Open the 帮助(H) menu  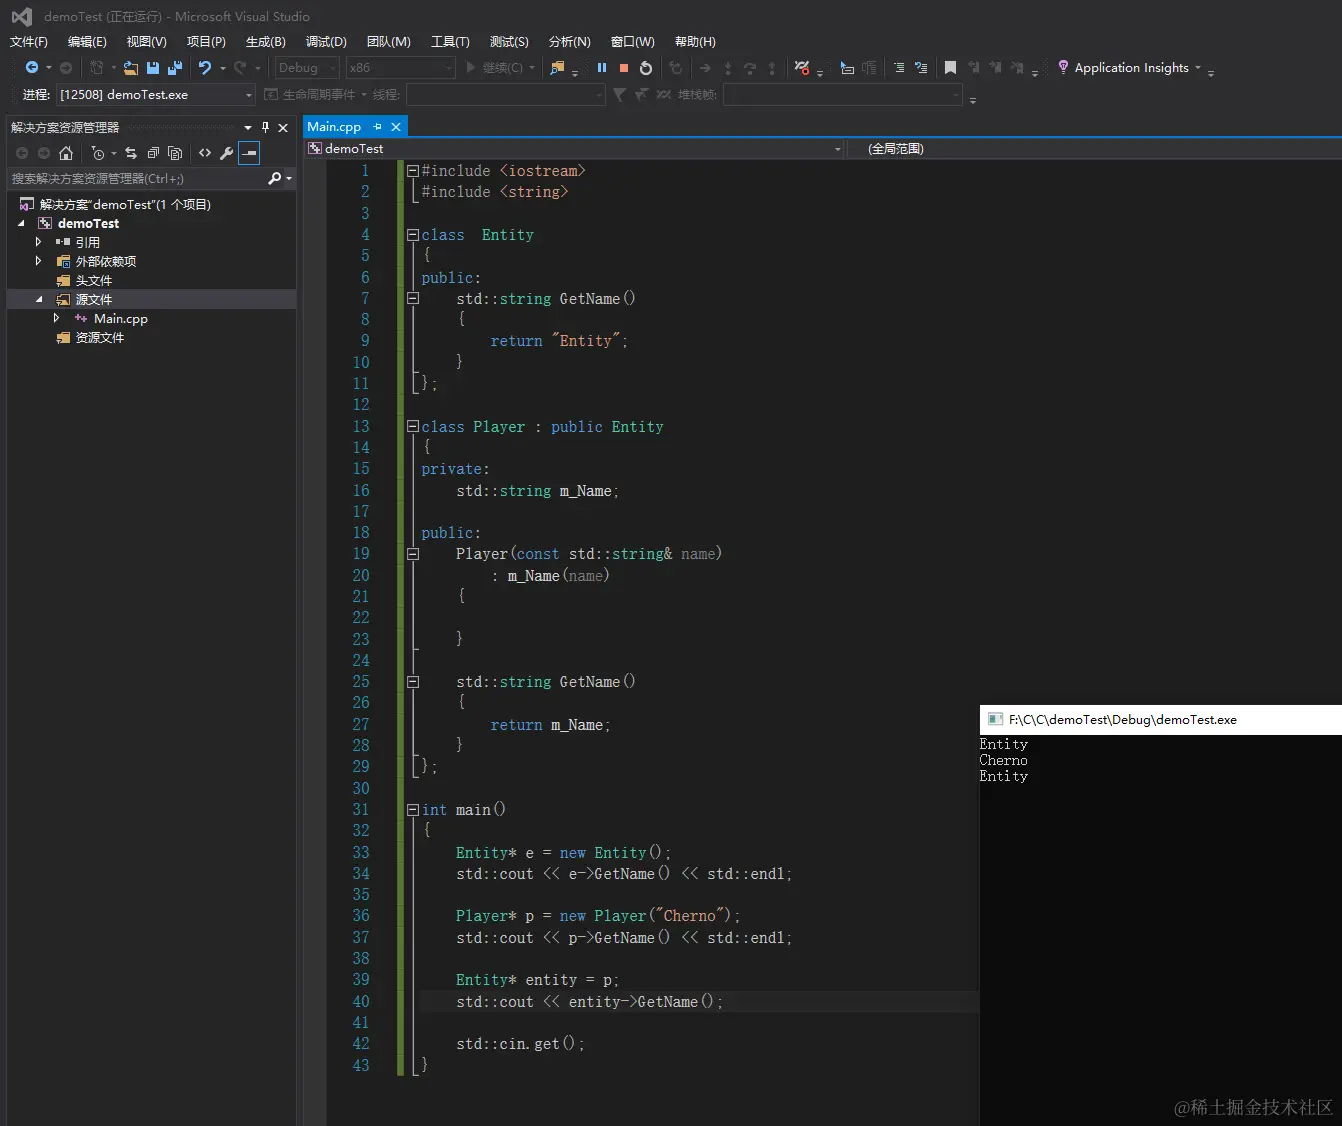coord(695,42)
